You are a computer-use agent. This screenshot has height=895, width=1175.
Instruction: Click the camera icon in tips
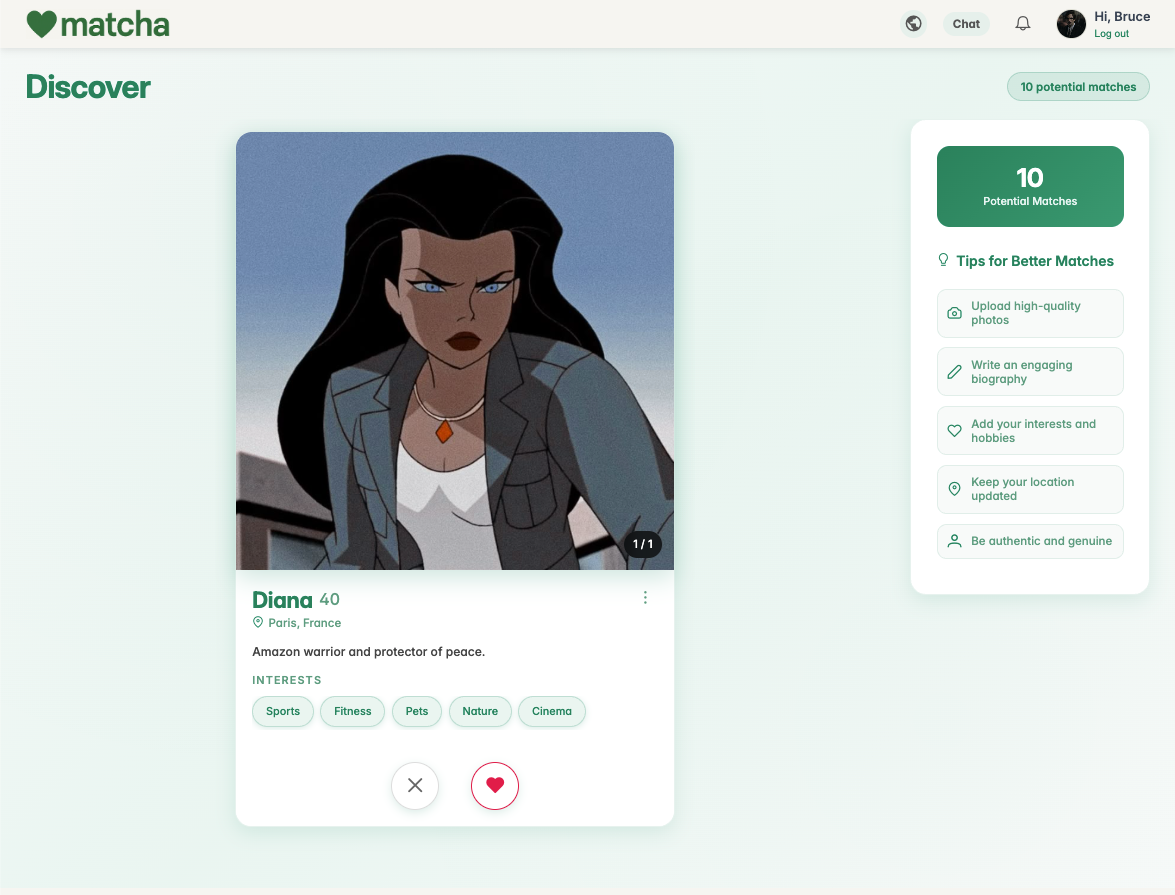point(954,314)
